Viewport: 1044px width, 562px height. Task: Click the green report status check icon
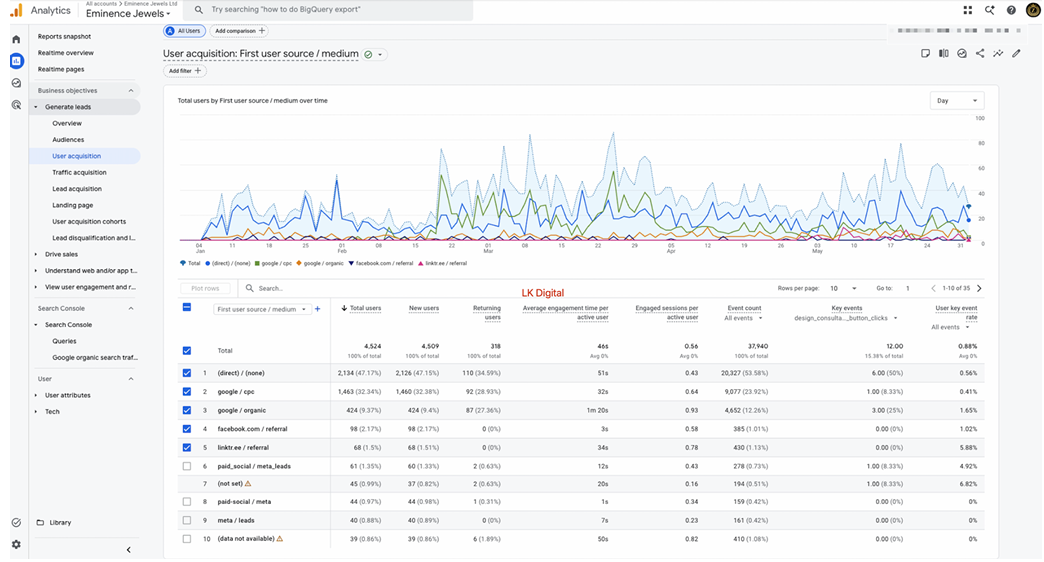[368, 55]
